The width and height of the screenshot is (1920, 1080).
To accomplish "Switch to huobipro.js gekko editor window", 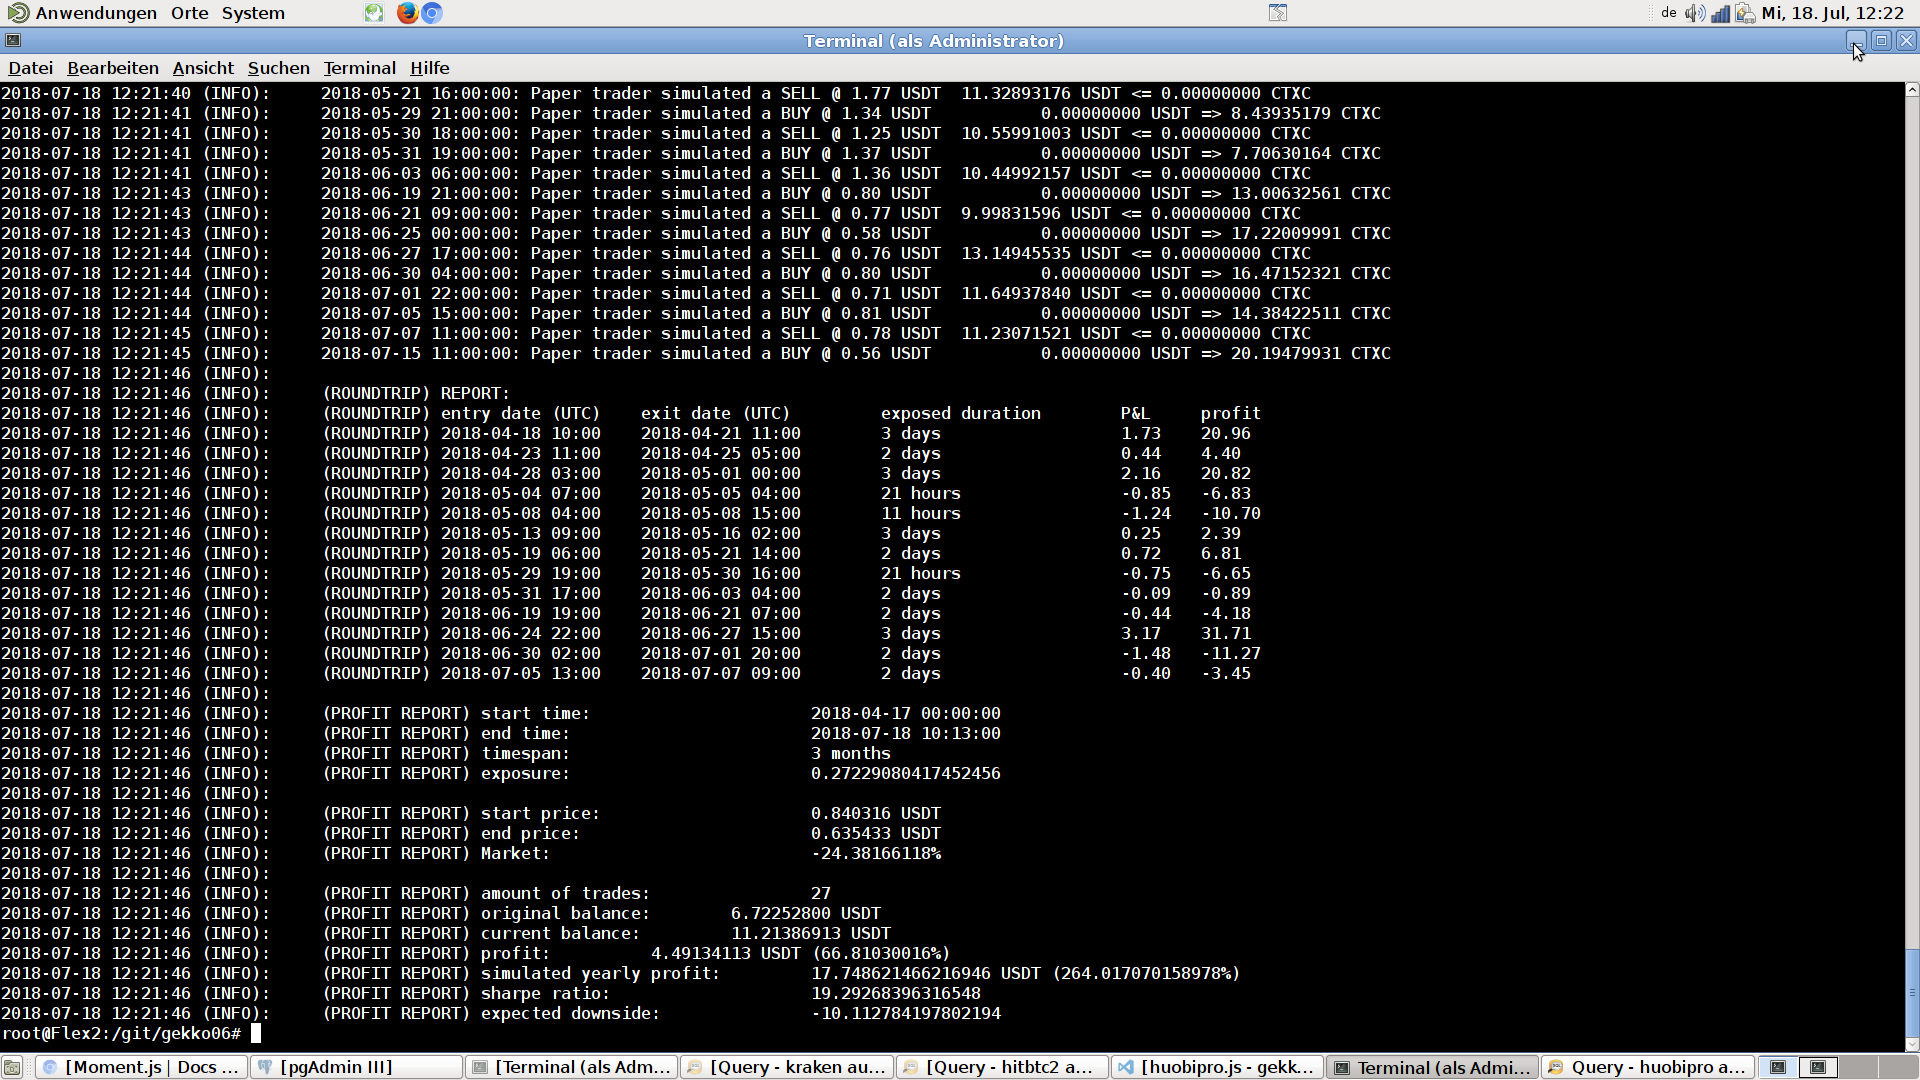I will 1218,1067.
